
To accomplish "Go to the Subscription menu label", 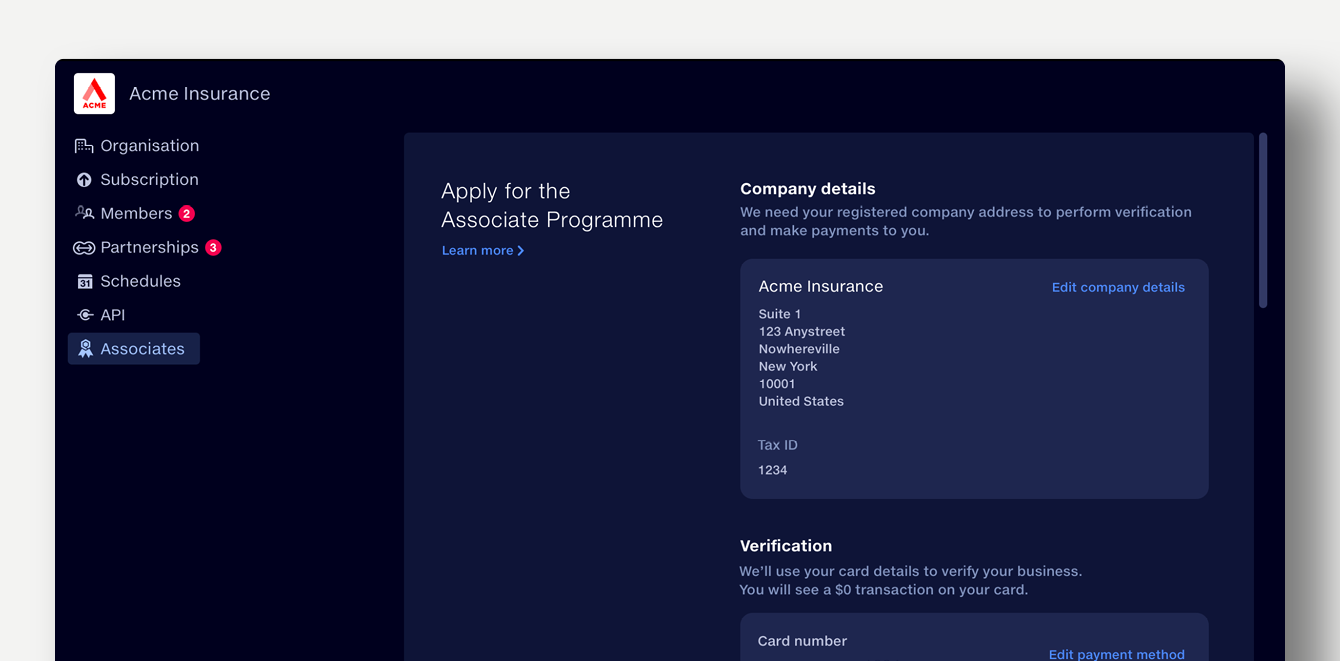I will click(x=150, y=180).
